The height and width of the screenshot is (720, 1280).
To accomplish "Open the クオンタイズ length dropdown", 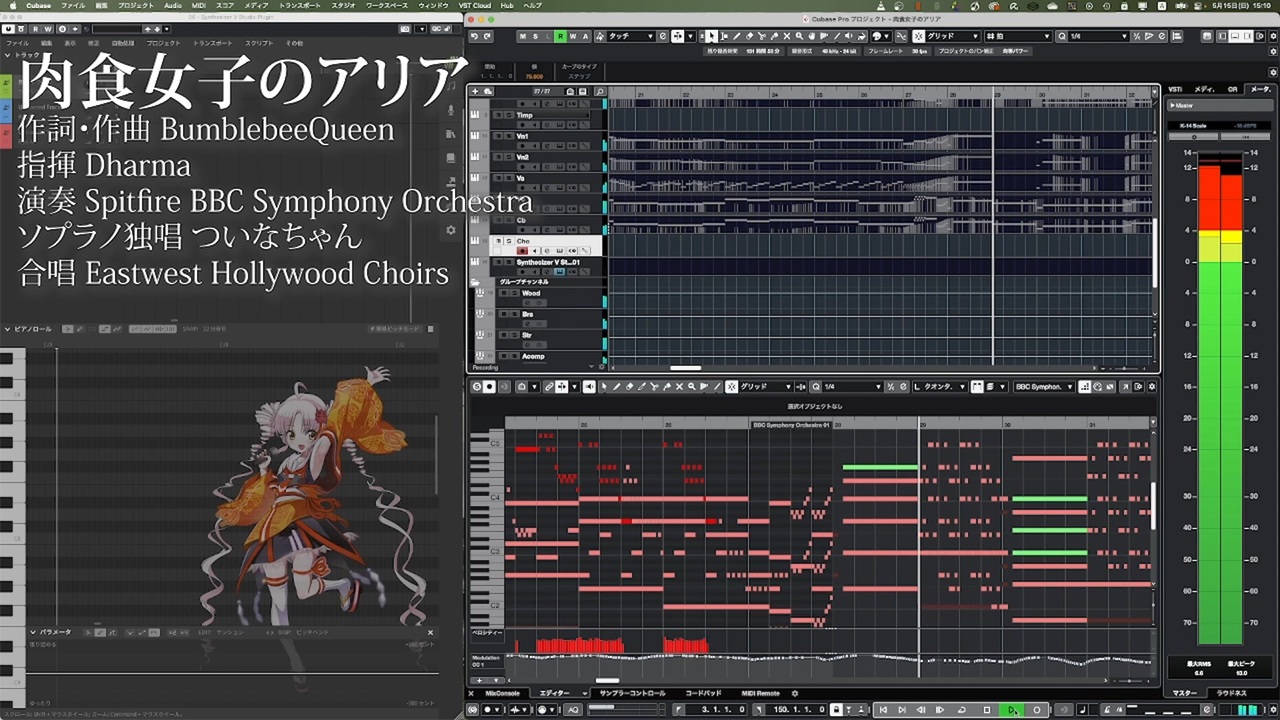I will pos(940,387).
